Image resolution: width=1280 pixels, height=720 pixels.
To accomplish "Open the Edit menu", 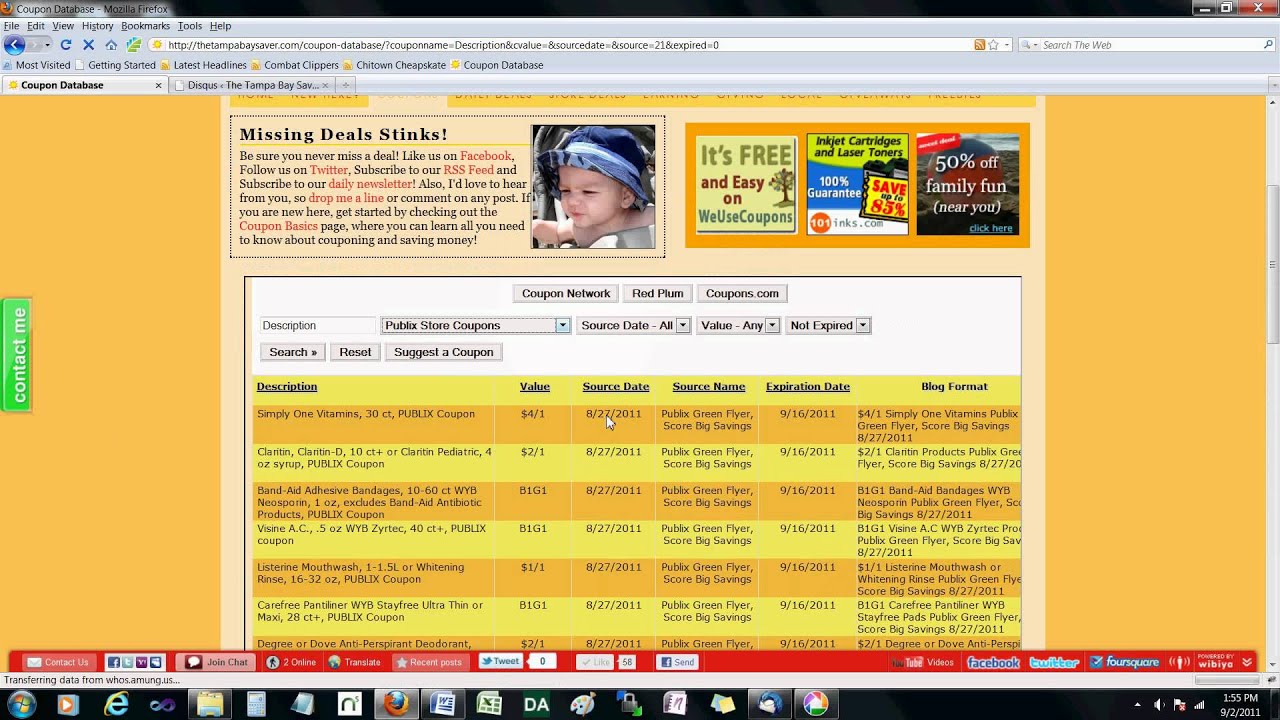I will click(35, 26).
